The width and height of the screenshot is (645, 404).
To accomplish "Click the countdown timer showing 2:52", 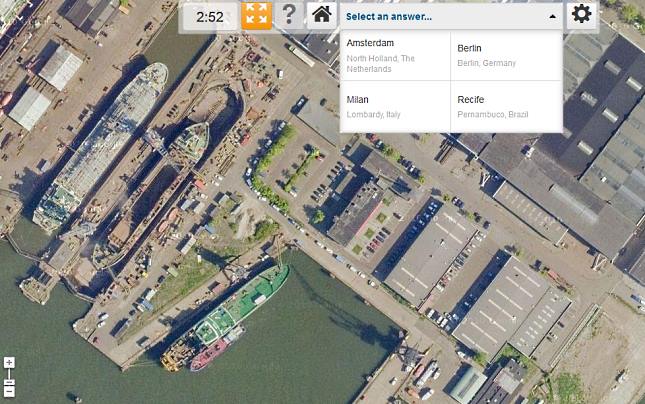I will click(x=210, y=16).
